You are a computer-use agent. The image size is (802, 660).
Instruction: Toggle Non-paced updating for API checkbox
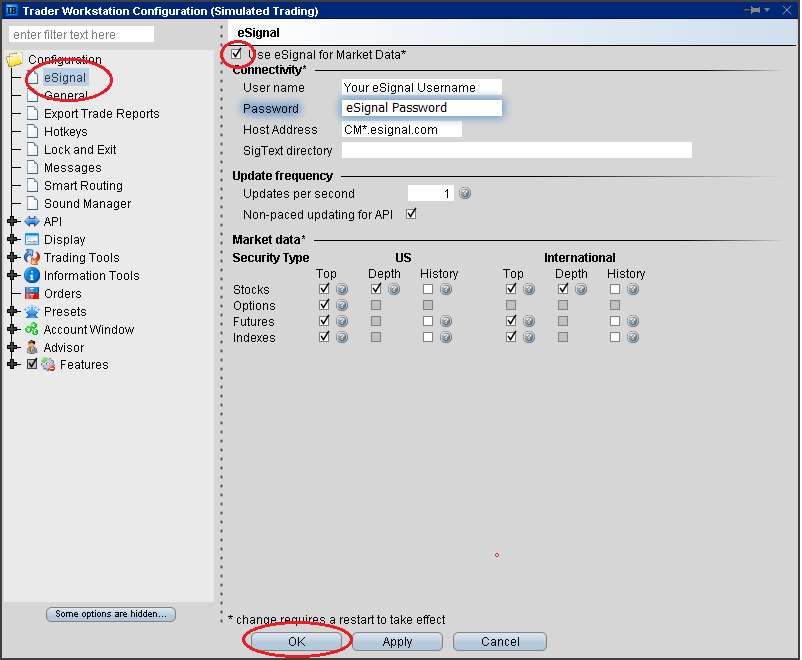(411, 214)
